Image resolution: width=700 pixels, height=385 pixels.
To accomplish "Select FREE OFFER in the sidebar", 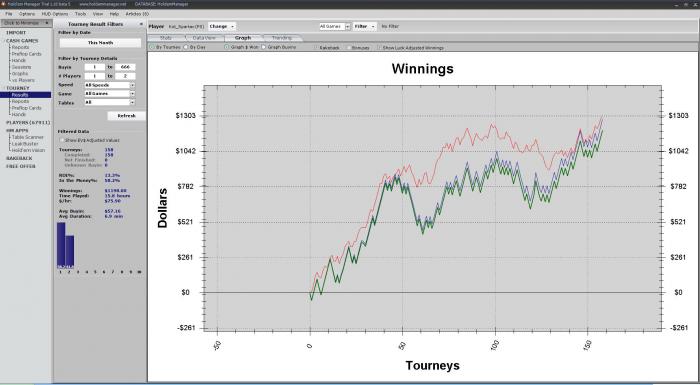I will pos(21,166).
